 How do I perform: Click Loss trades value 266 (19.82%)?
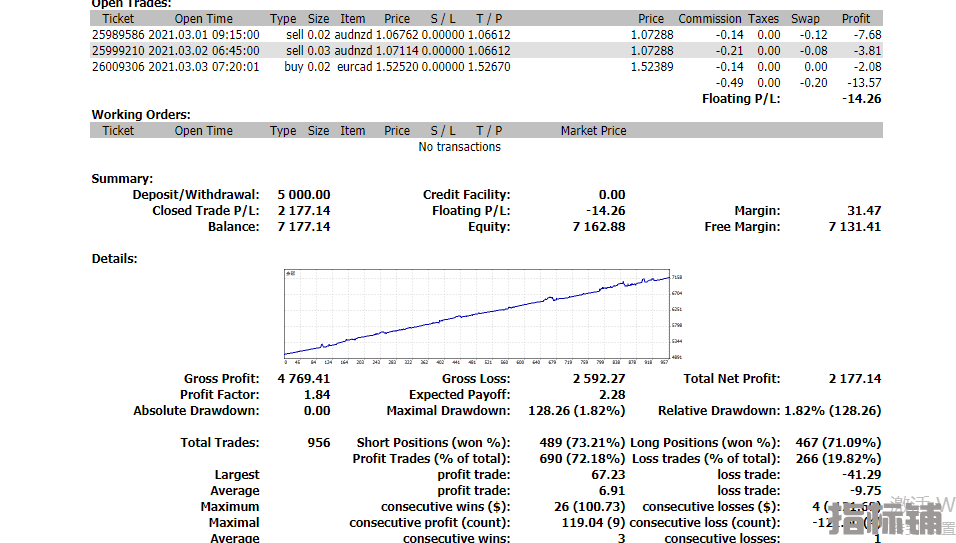[838, 458]
